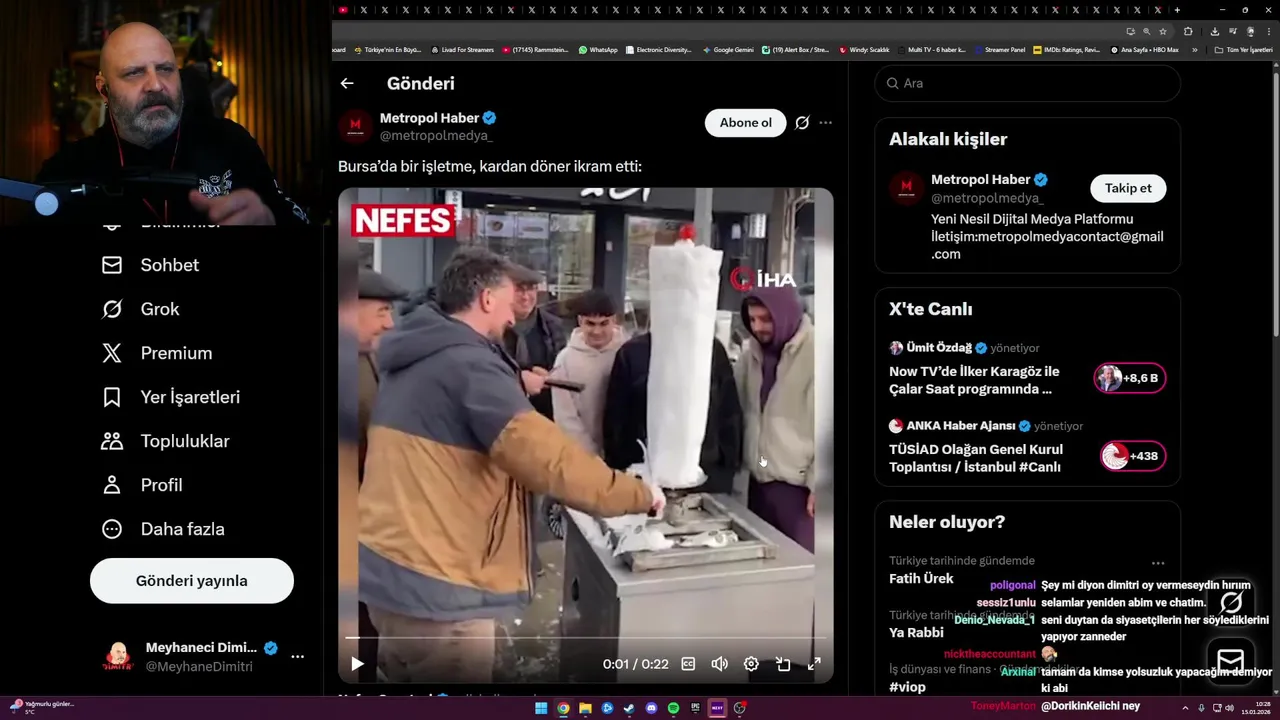Open Tüm Yer İşaretleri folder
The width and height of the screenshot is (1280, 720).
click(x=1243, y=50)
